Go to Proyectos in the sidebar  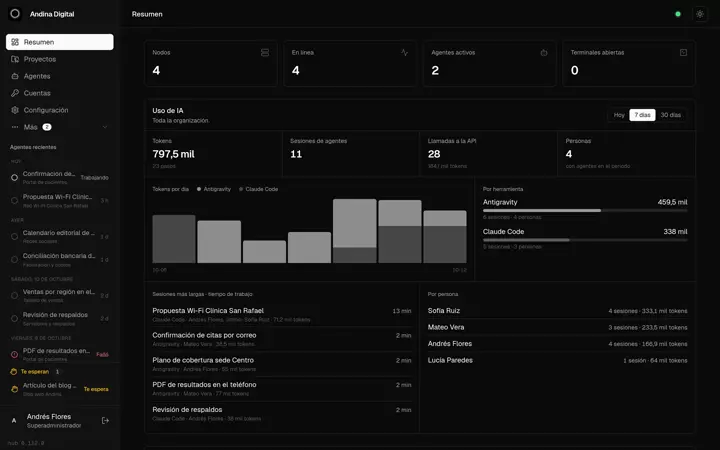pyautogui.click(x=60, y=59)
